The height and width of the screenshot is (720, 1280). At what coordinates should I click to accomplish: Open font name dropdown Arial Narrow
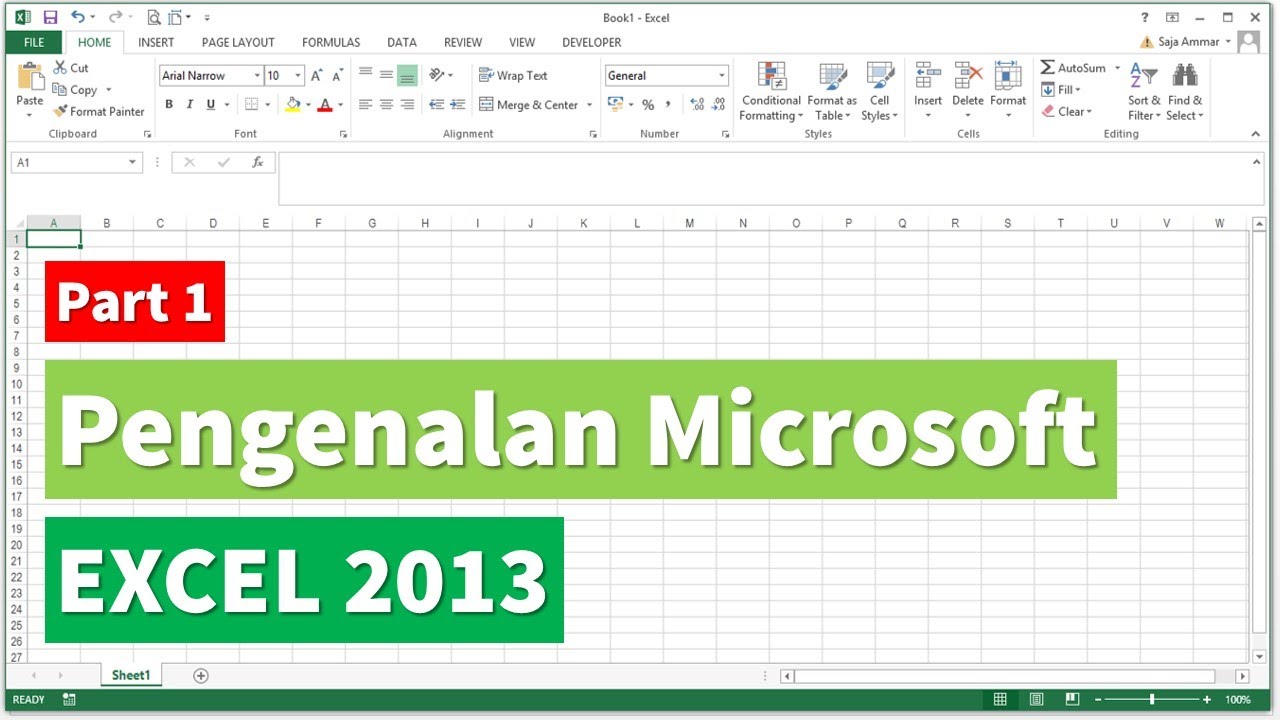click(257, 76)
